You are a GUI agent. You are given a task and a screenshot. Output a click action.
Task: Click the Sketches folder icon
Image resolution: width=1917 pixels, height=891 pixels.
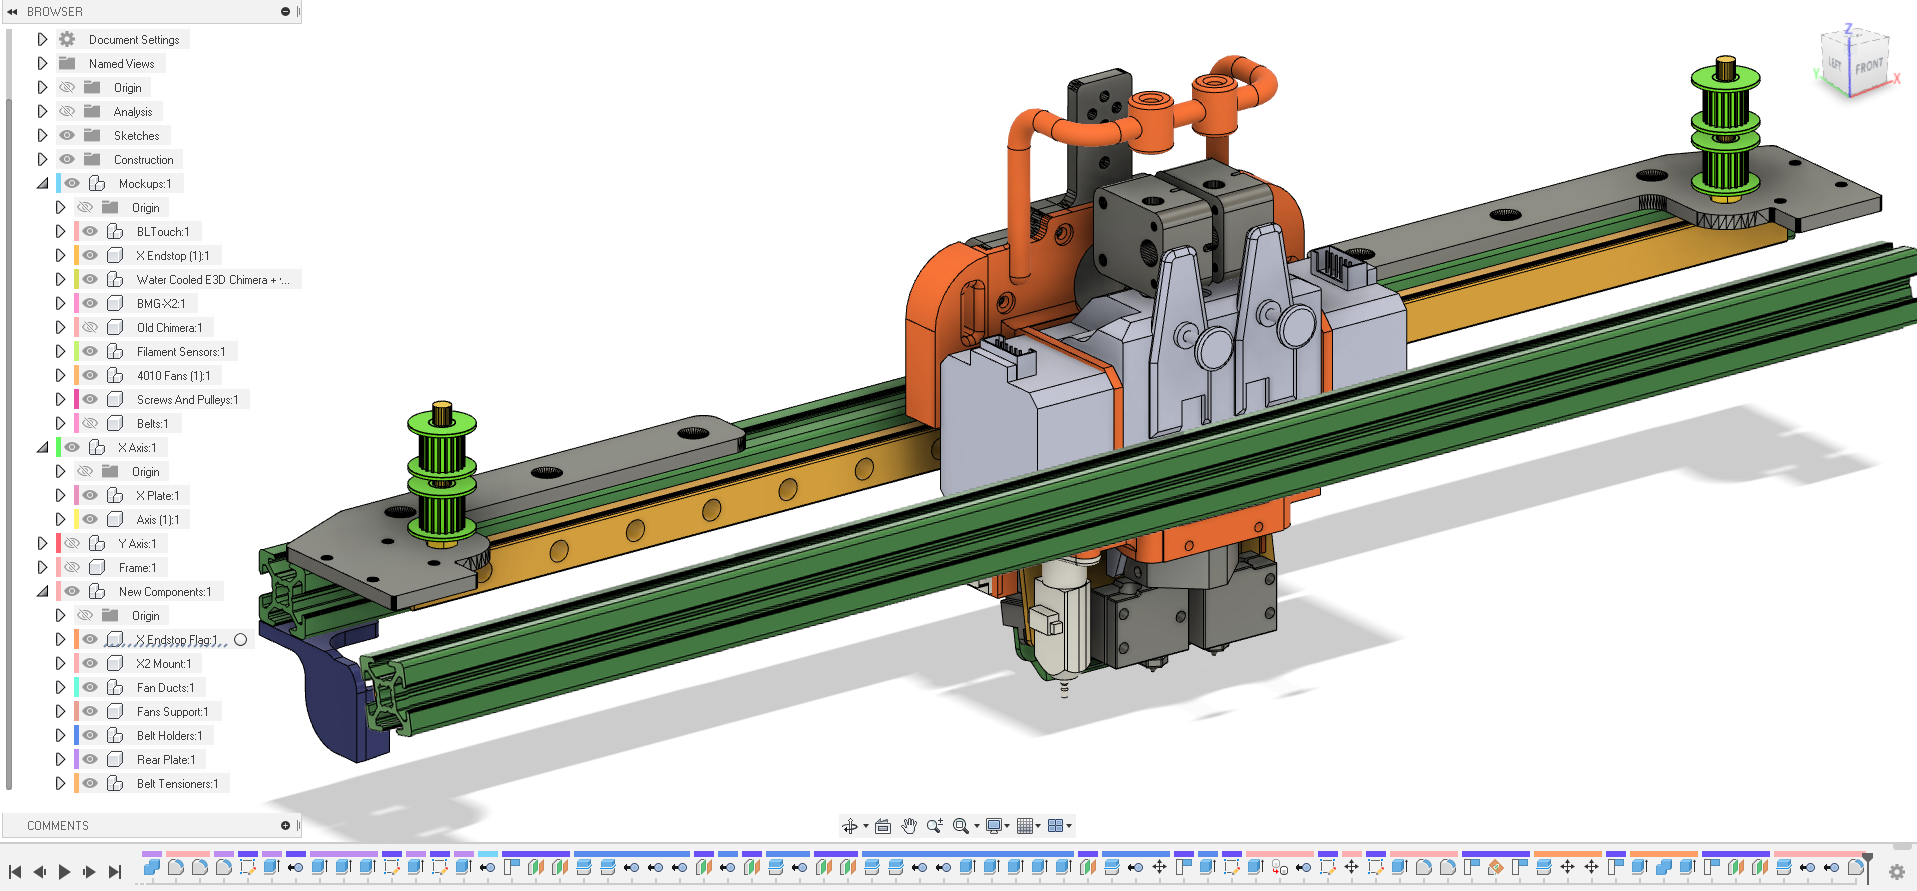(92, 136)
